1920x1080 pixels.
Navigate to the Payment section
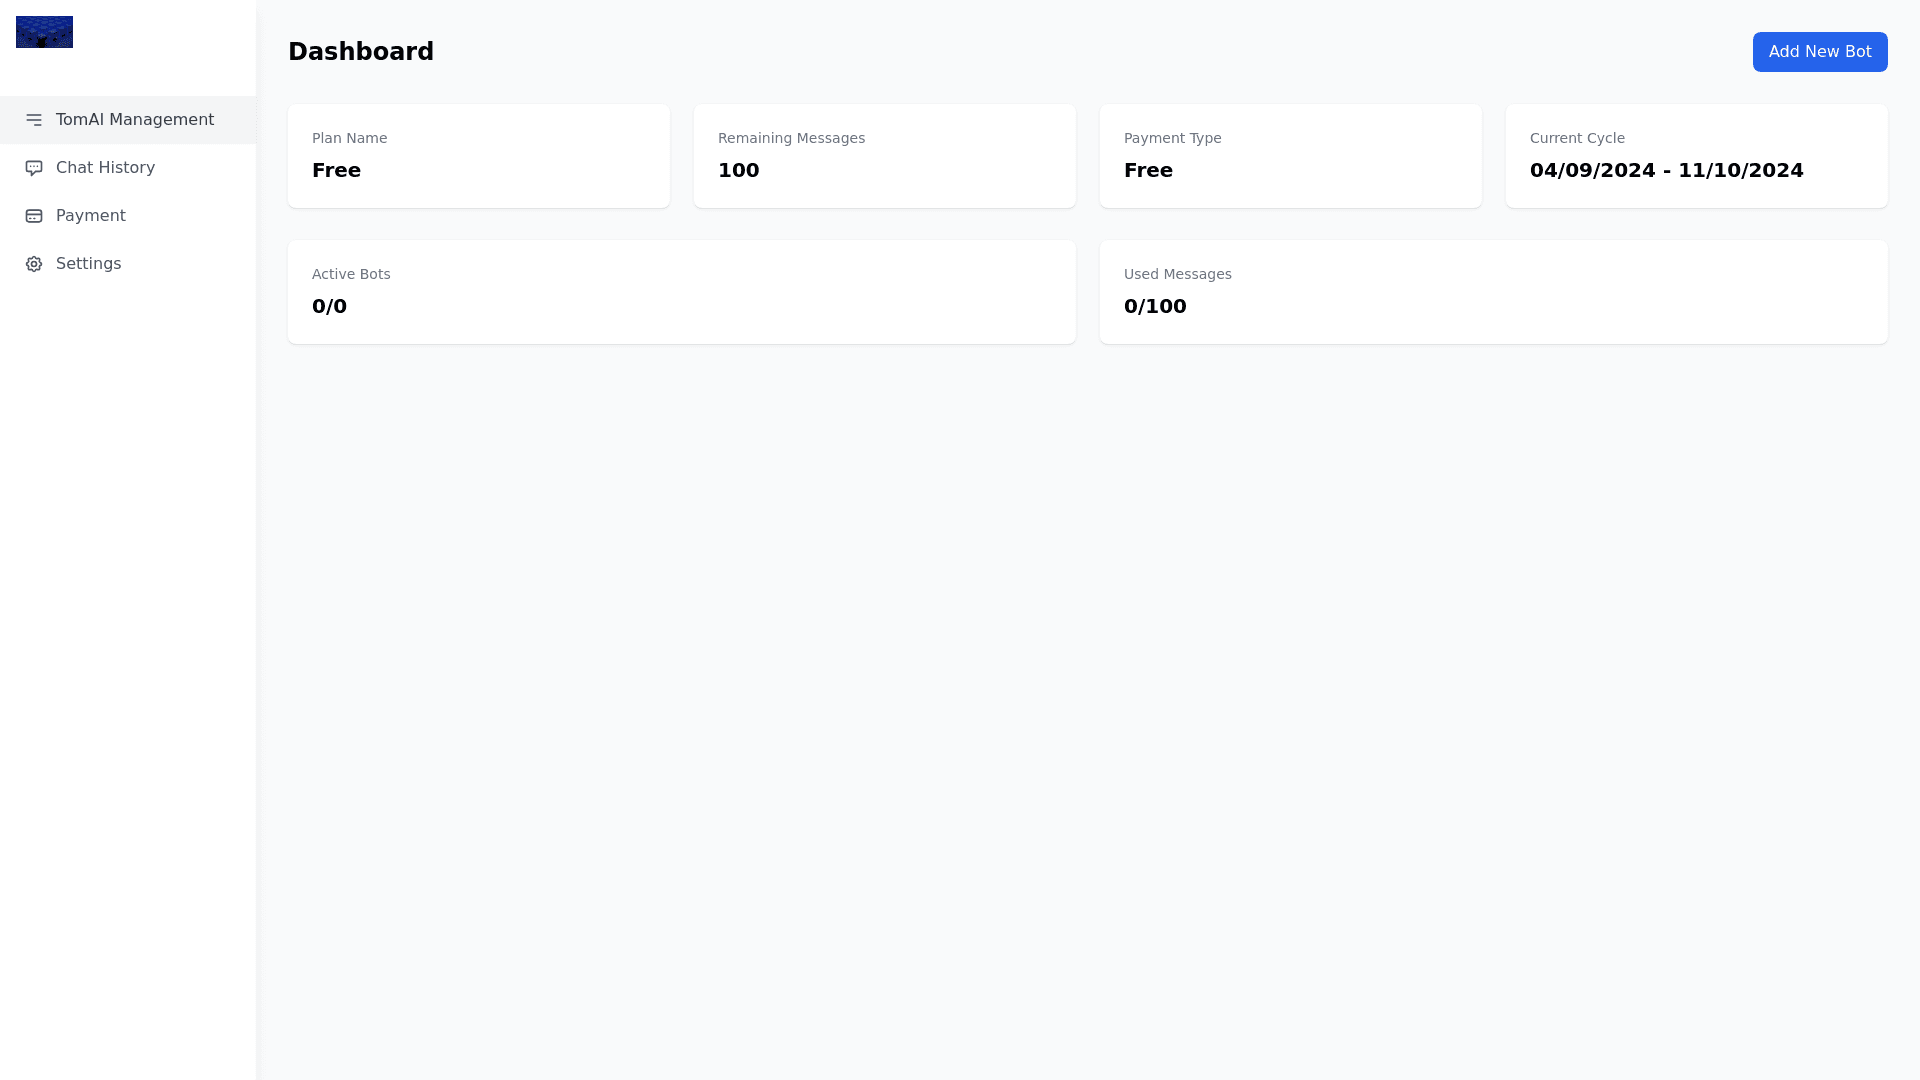point(90,216)
